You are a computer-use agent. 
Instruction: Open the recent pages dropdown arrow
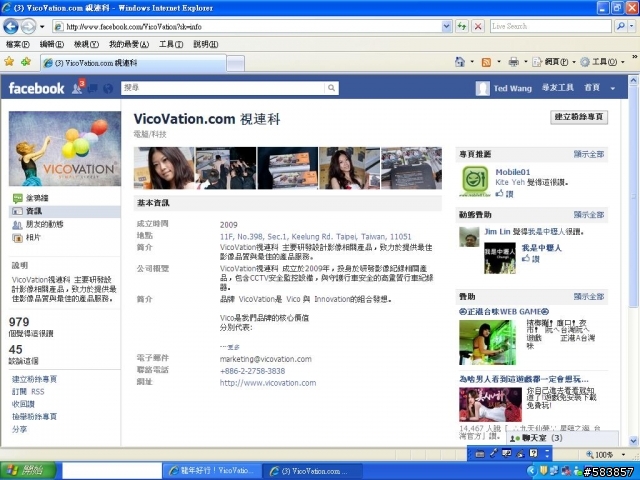pos(42,27)
